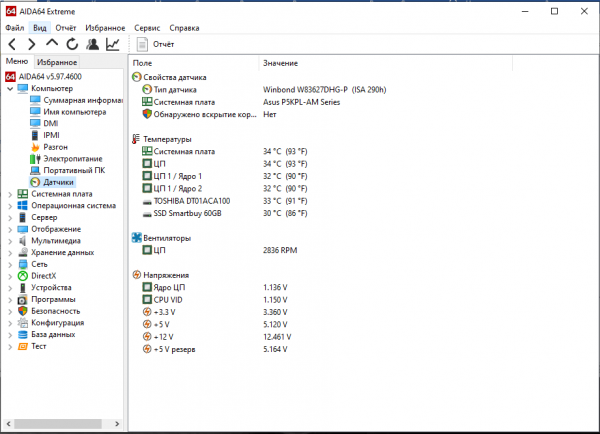Click the DirectX Xbox logo icon
The width and height of the screenshot is (600, 434).
click(23, 276)
